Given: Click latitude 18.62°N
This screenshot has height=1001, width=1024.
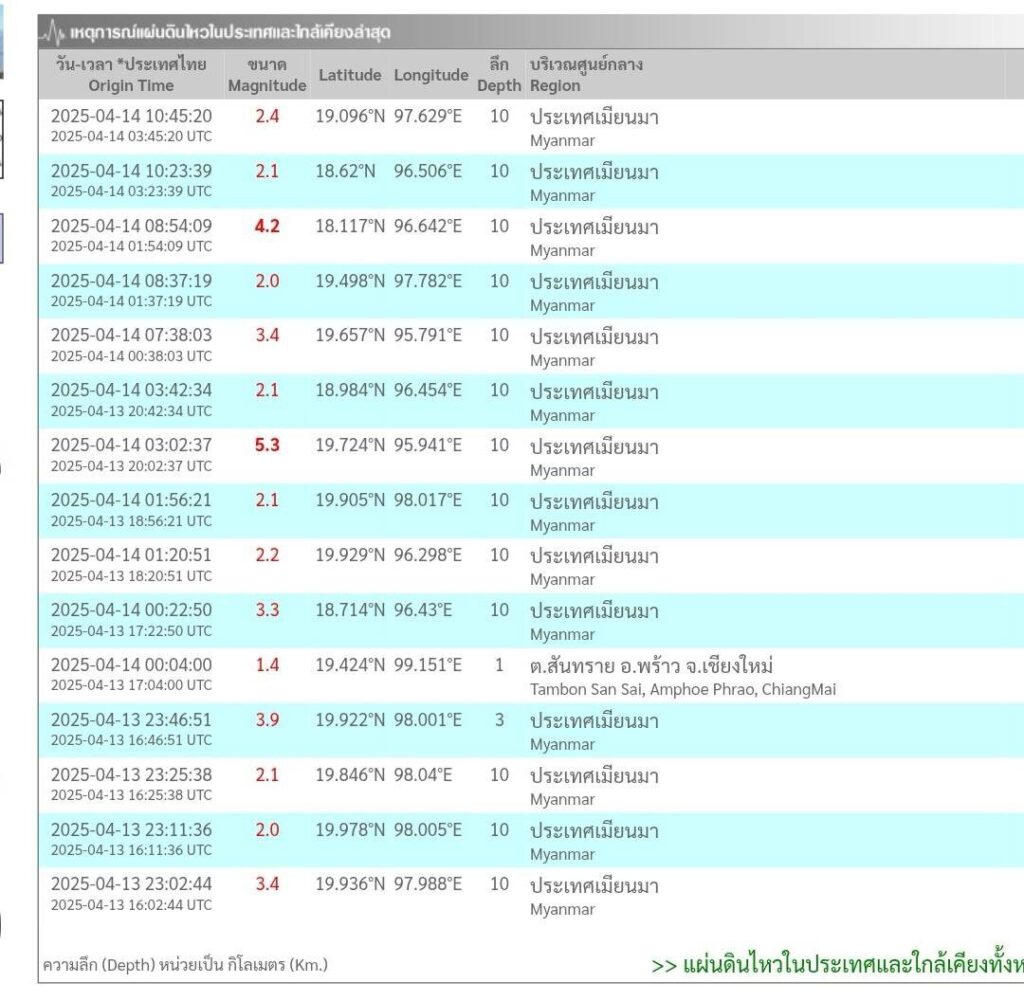Looking at the screenshot, I should click(x=345, y=170).
